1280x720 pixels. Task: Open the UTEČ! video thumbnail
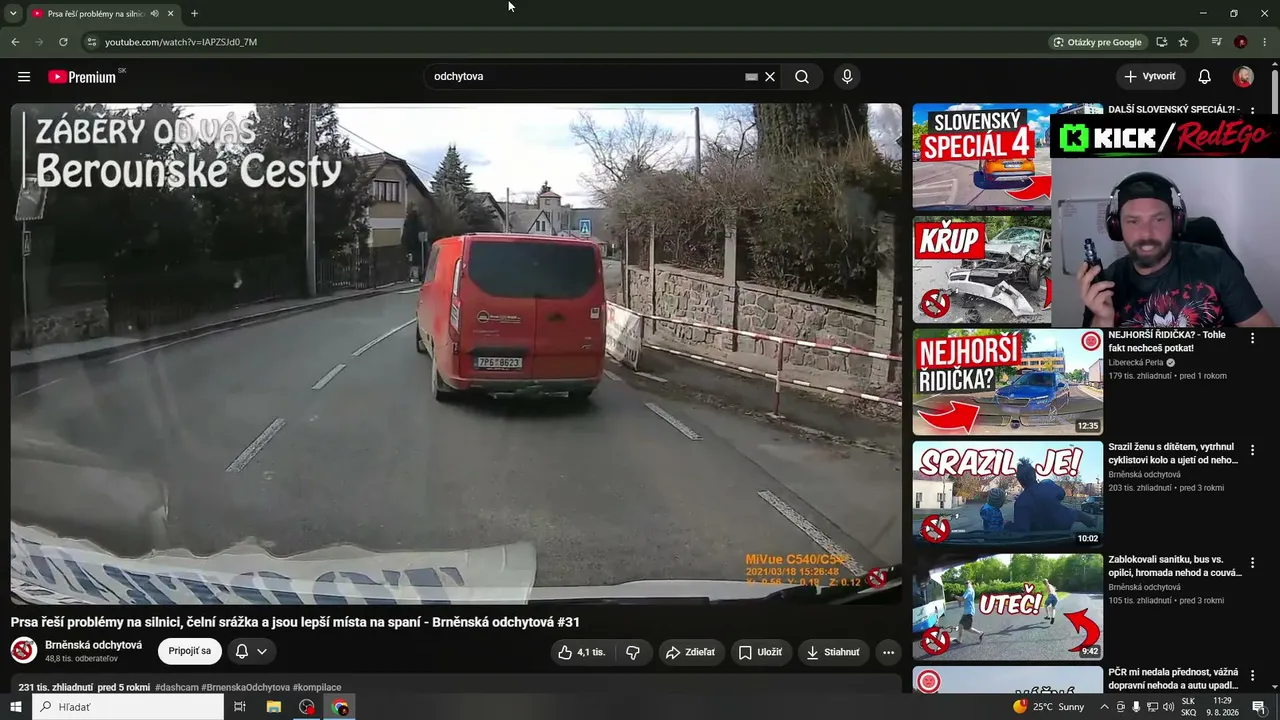click(1007, 608)
